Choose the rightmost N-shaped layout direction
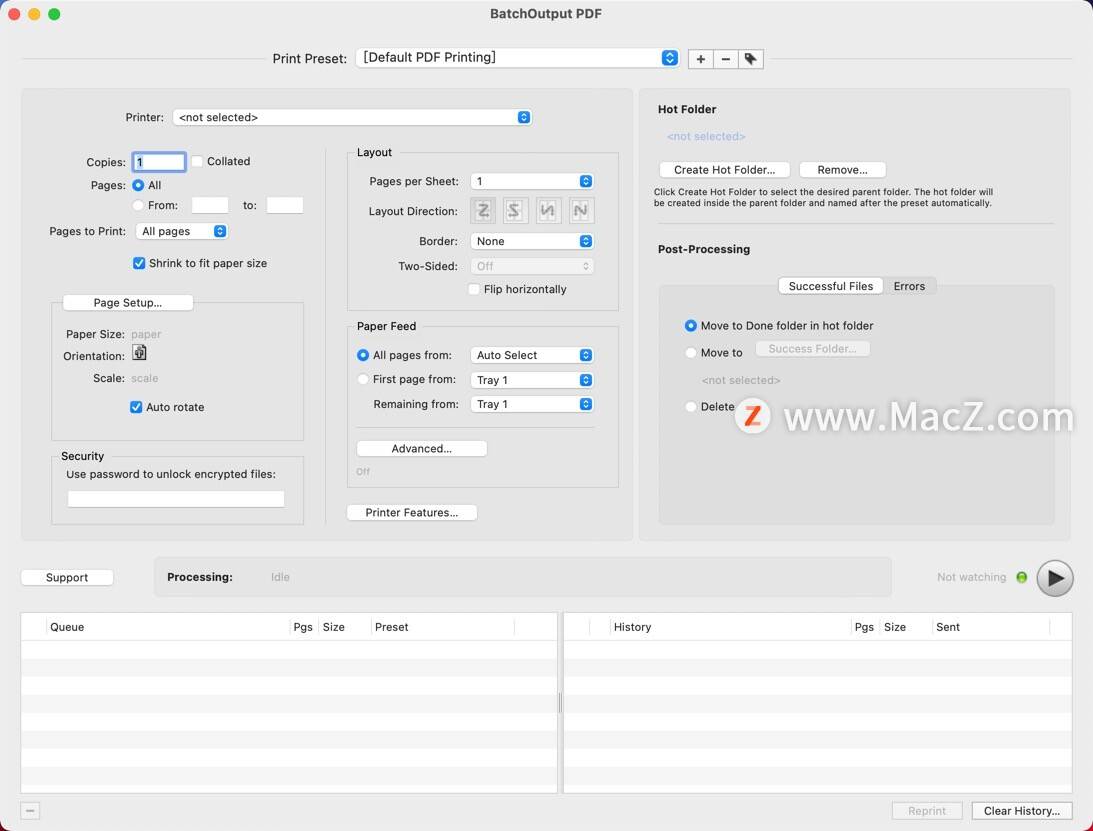This screenshot has width=1093, height=831. (x=581, y=211)
